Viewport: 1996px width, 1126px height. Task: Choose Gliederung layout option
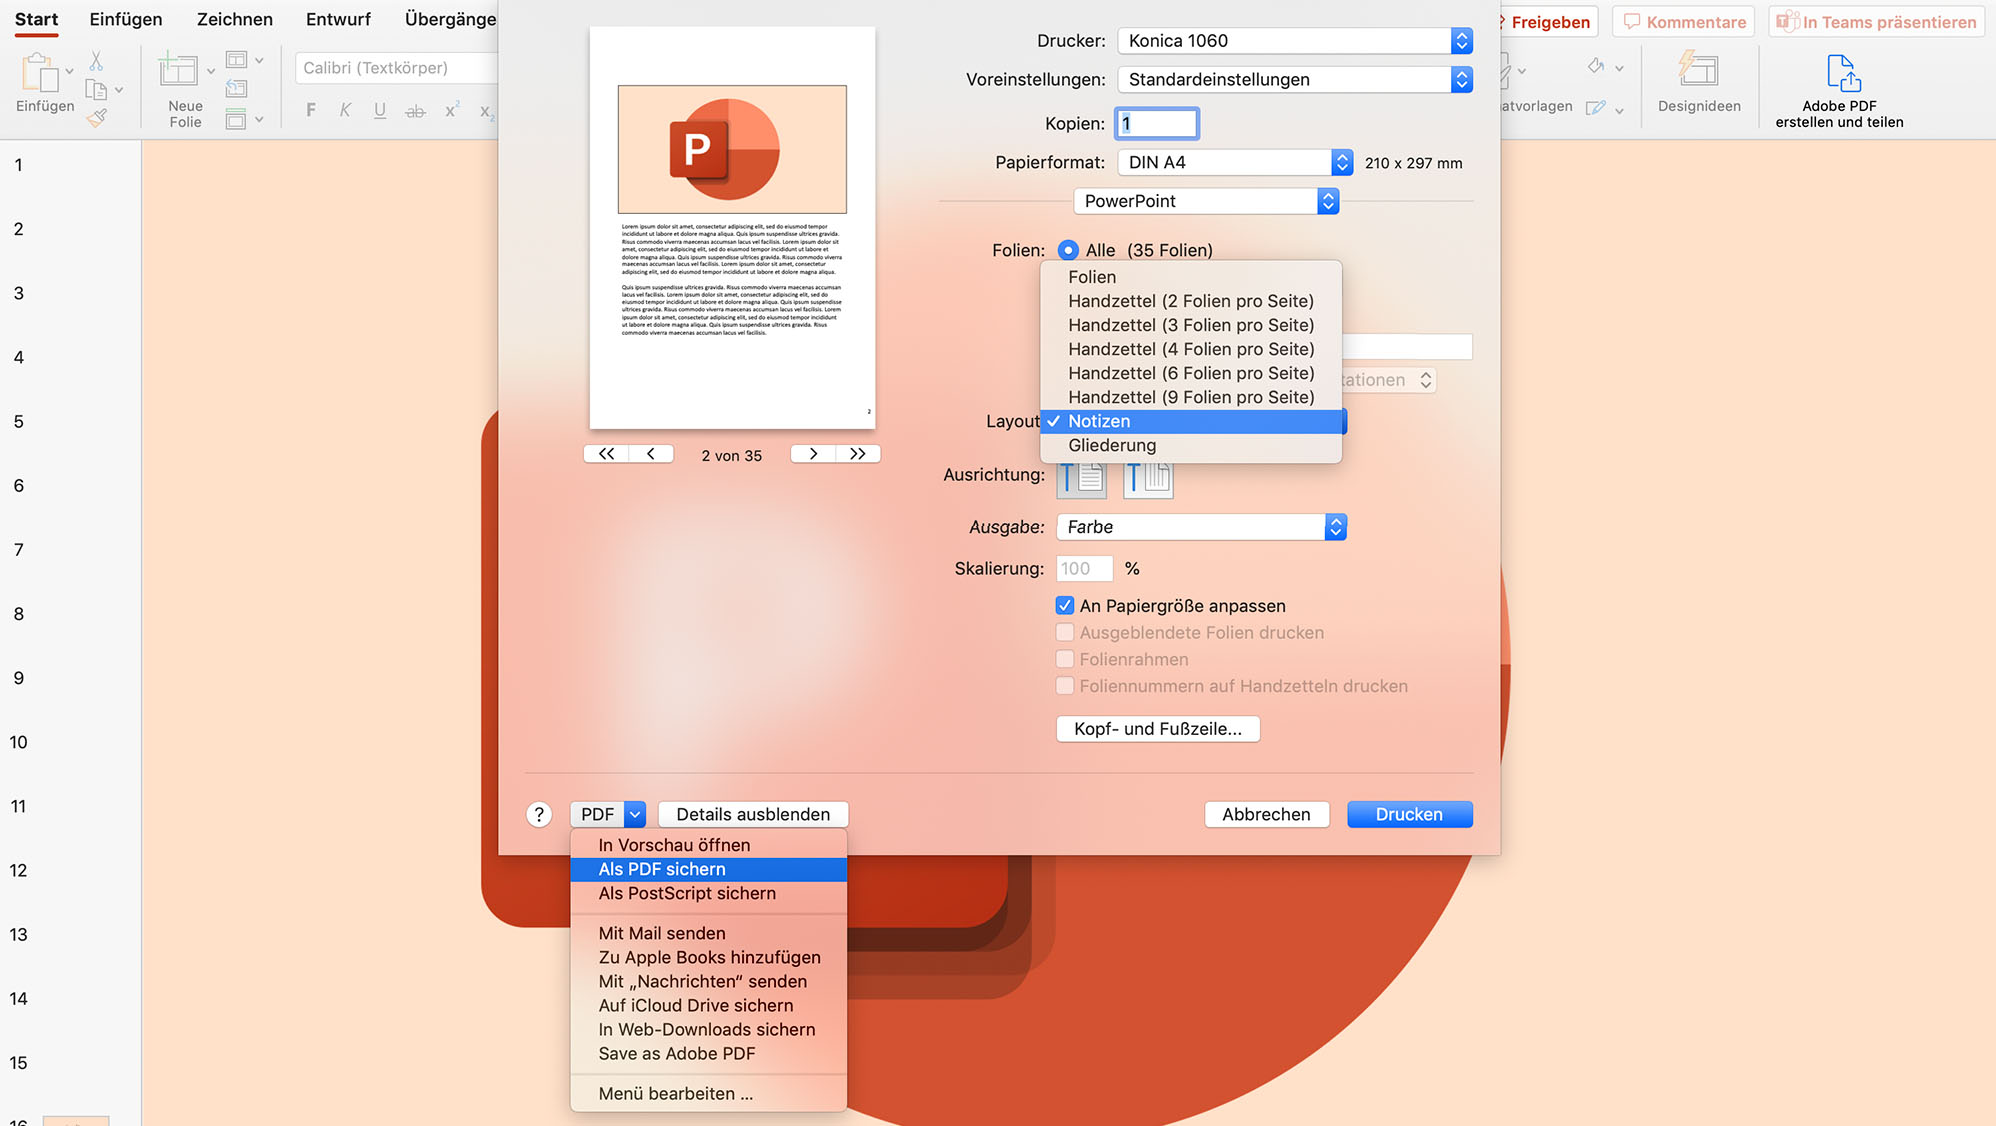(1191, 446)
